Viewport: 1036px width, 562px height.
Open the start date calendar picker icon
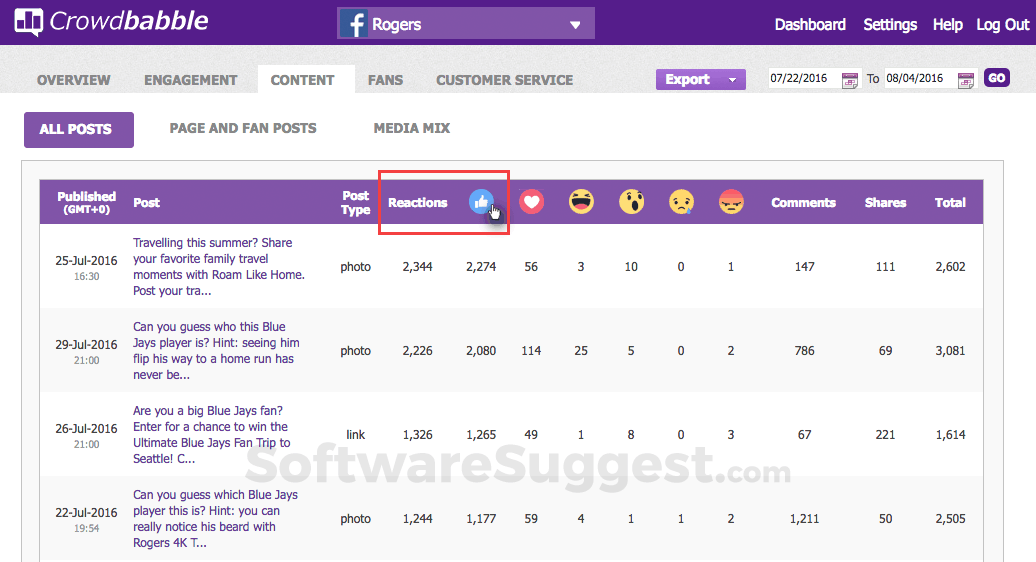tap(850, 80)
